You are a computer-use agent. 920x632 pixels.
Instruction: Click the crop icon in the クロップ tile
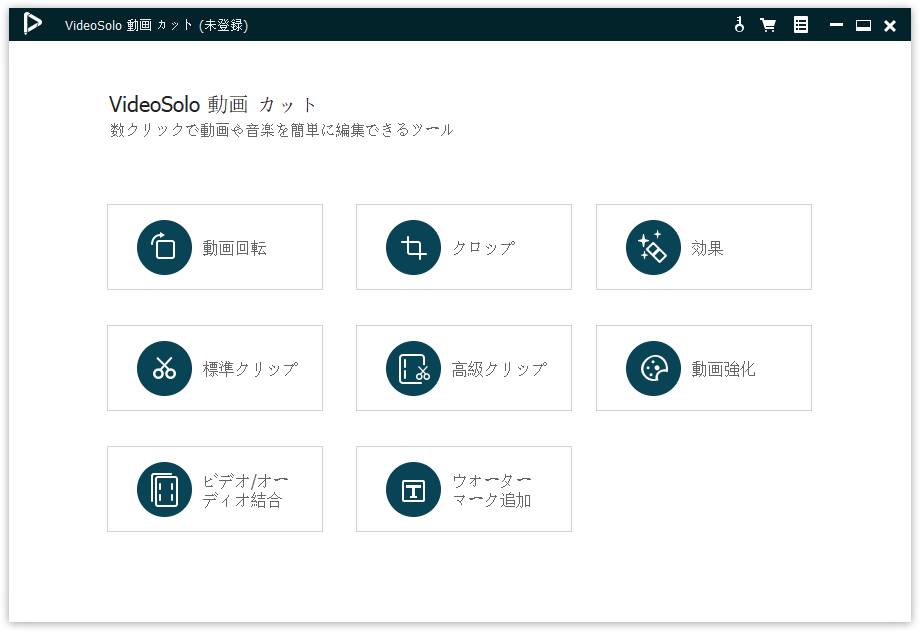413,247
